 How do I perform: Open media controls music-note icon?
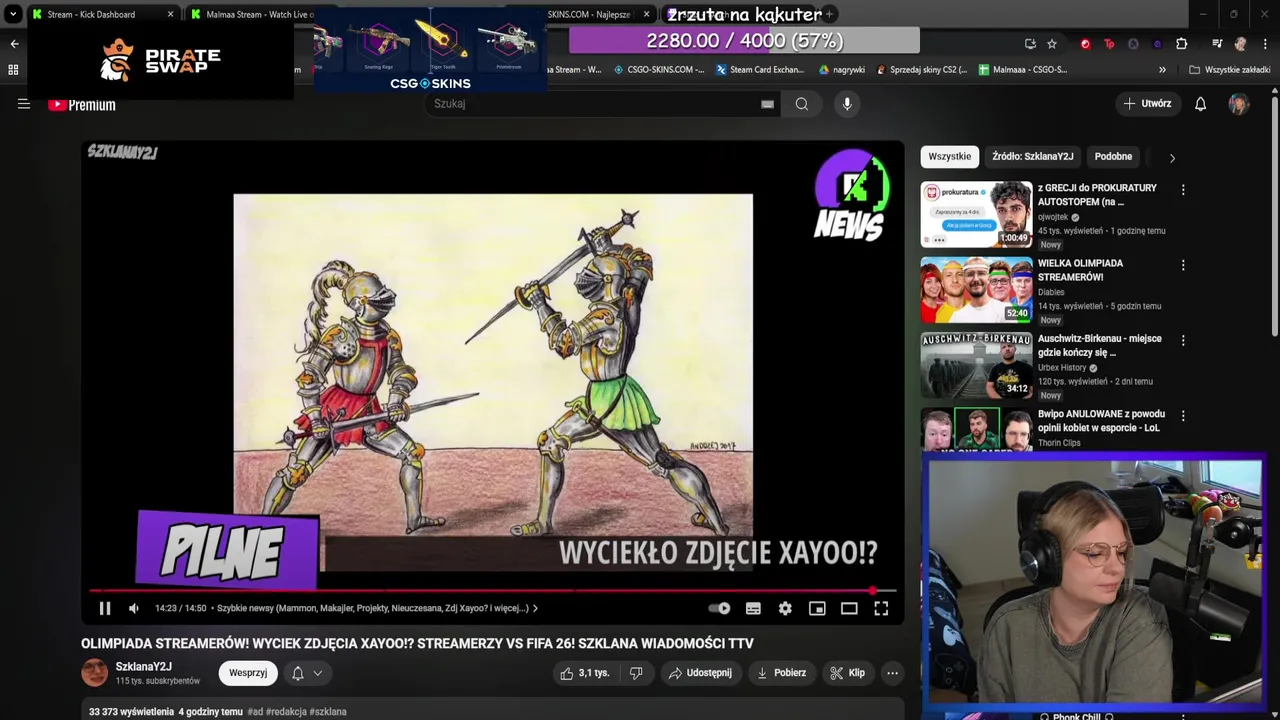click(1216, 44)
